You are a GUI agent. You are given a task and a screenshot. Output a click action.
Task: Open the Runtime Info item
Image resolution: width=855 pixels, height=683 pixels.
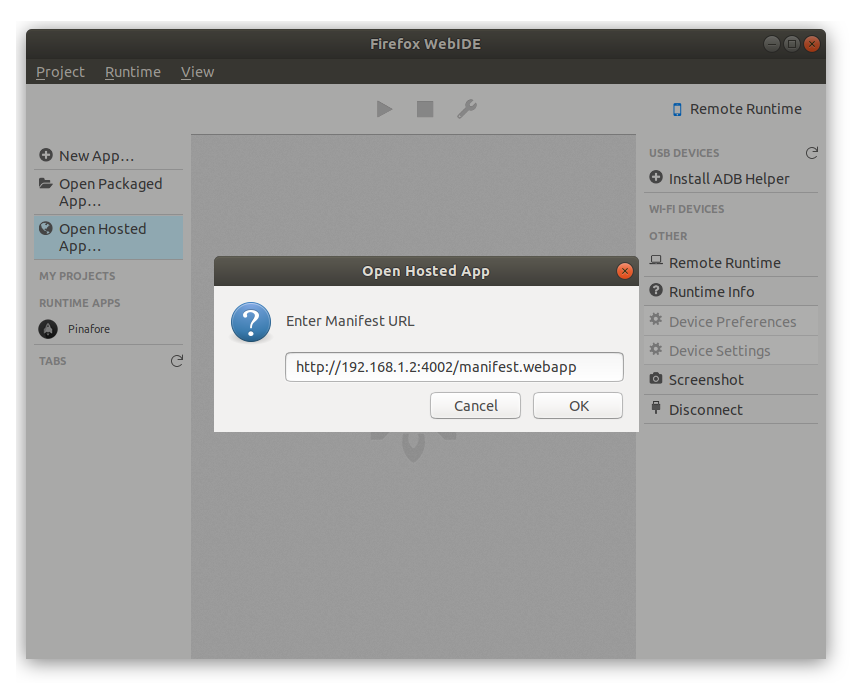pos(711,292)
